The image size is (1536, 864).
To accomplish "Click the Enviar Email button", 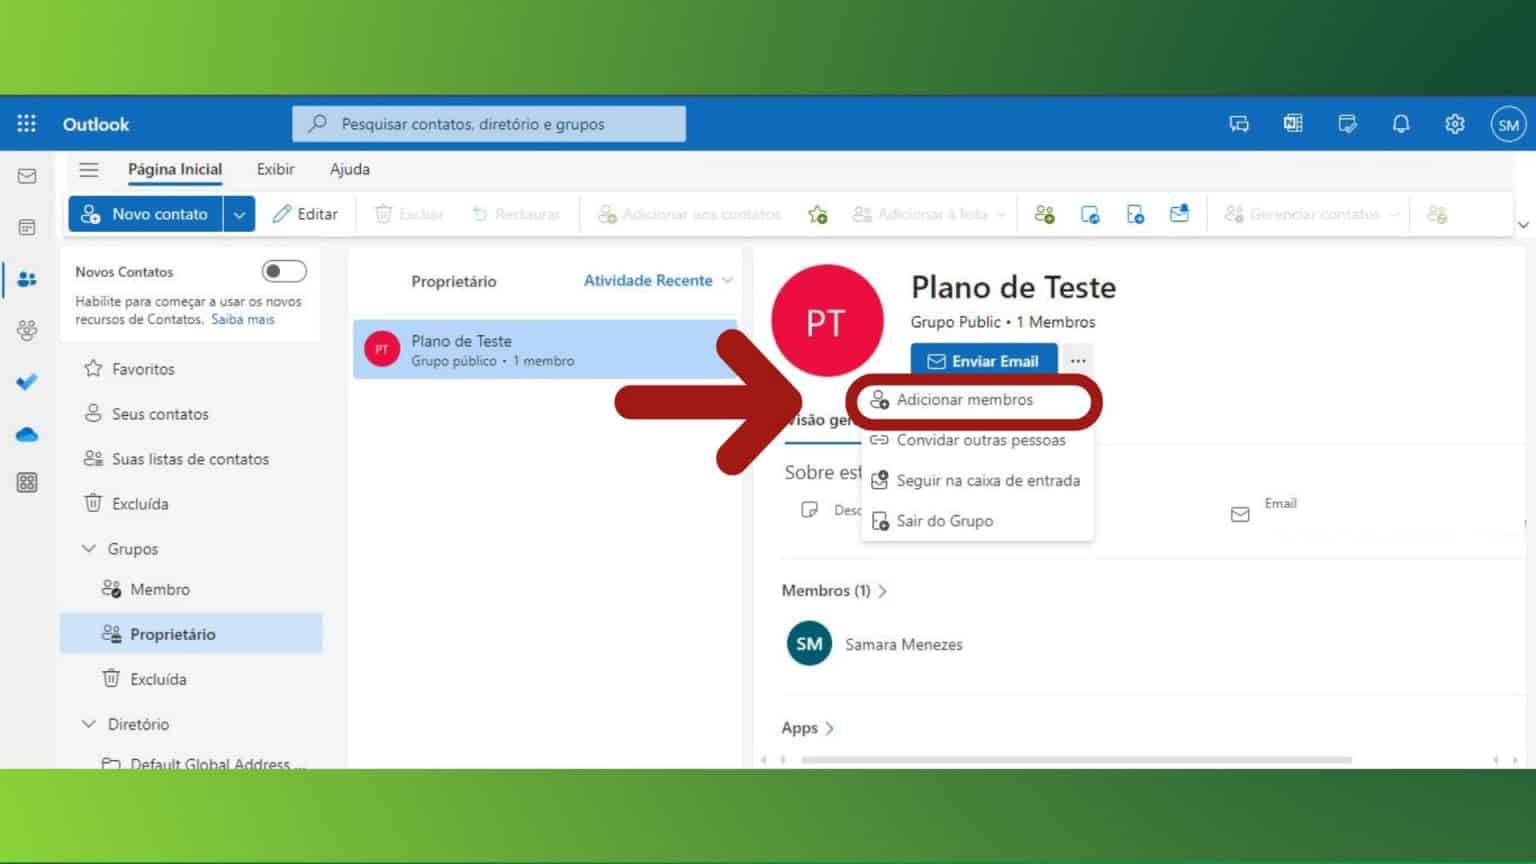I will pos(983,360).
